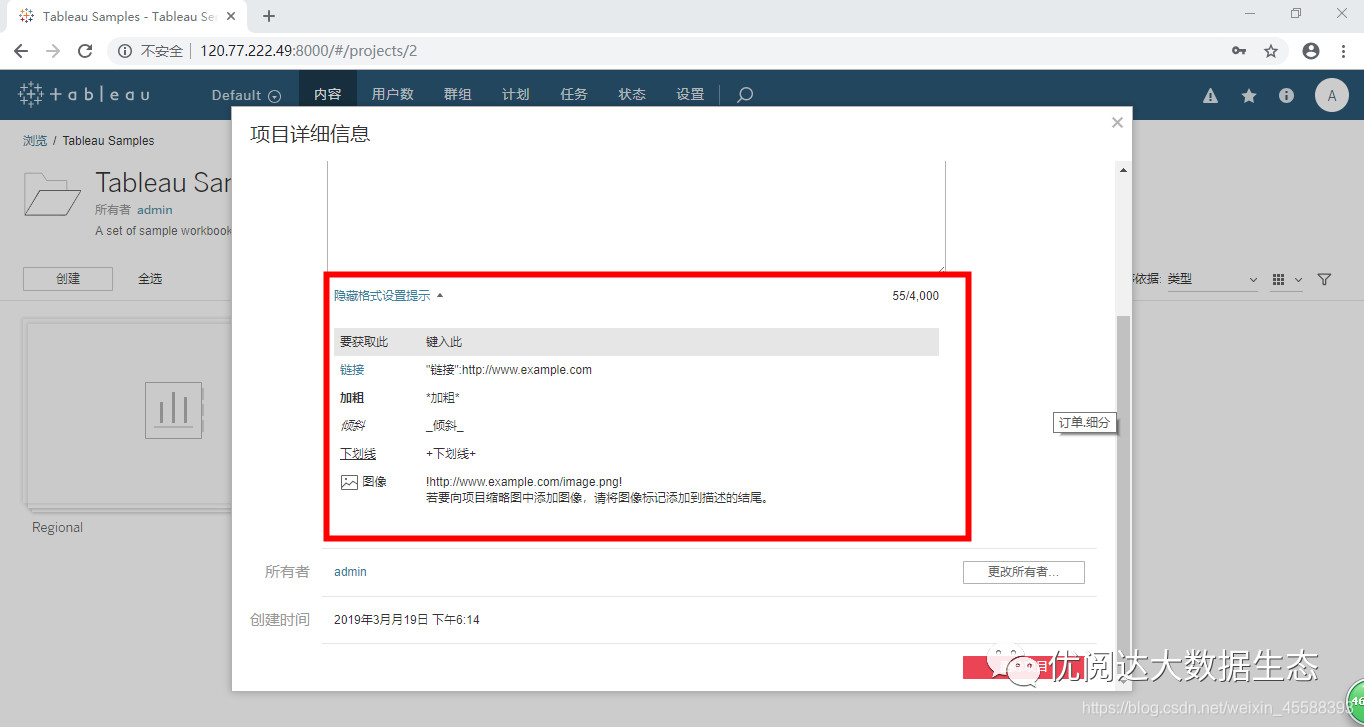Image resolution: width=1364 pixels, height=727 pixels.
Task: Click the Regional workbook label
Action: coord(57,528)
